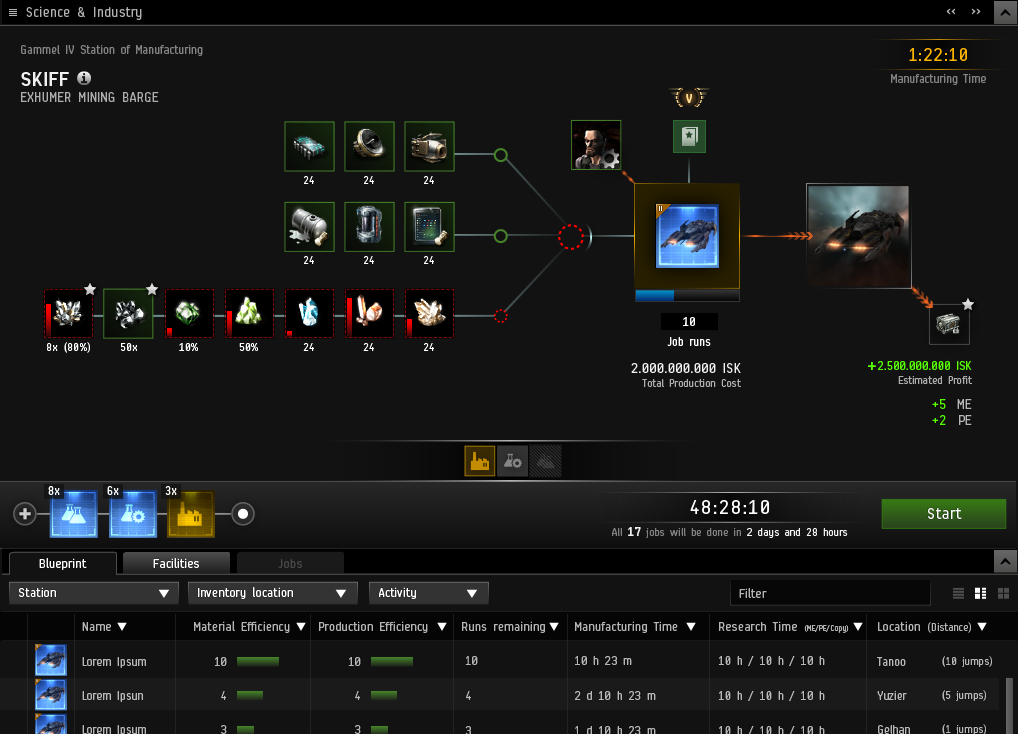Collapse the Science & Industry window
The width and height of the screenshot is (1018, 734).
coord(1005,12)
